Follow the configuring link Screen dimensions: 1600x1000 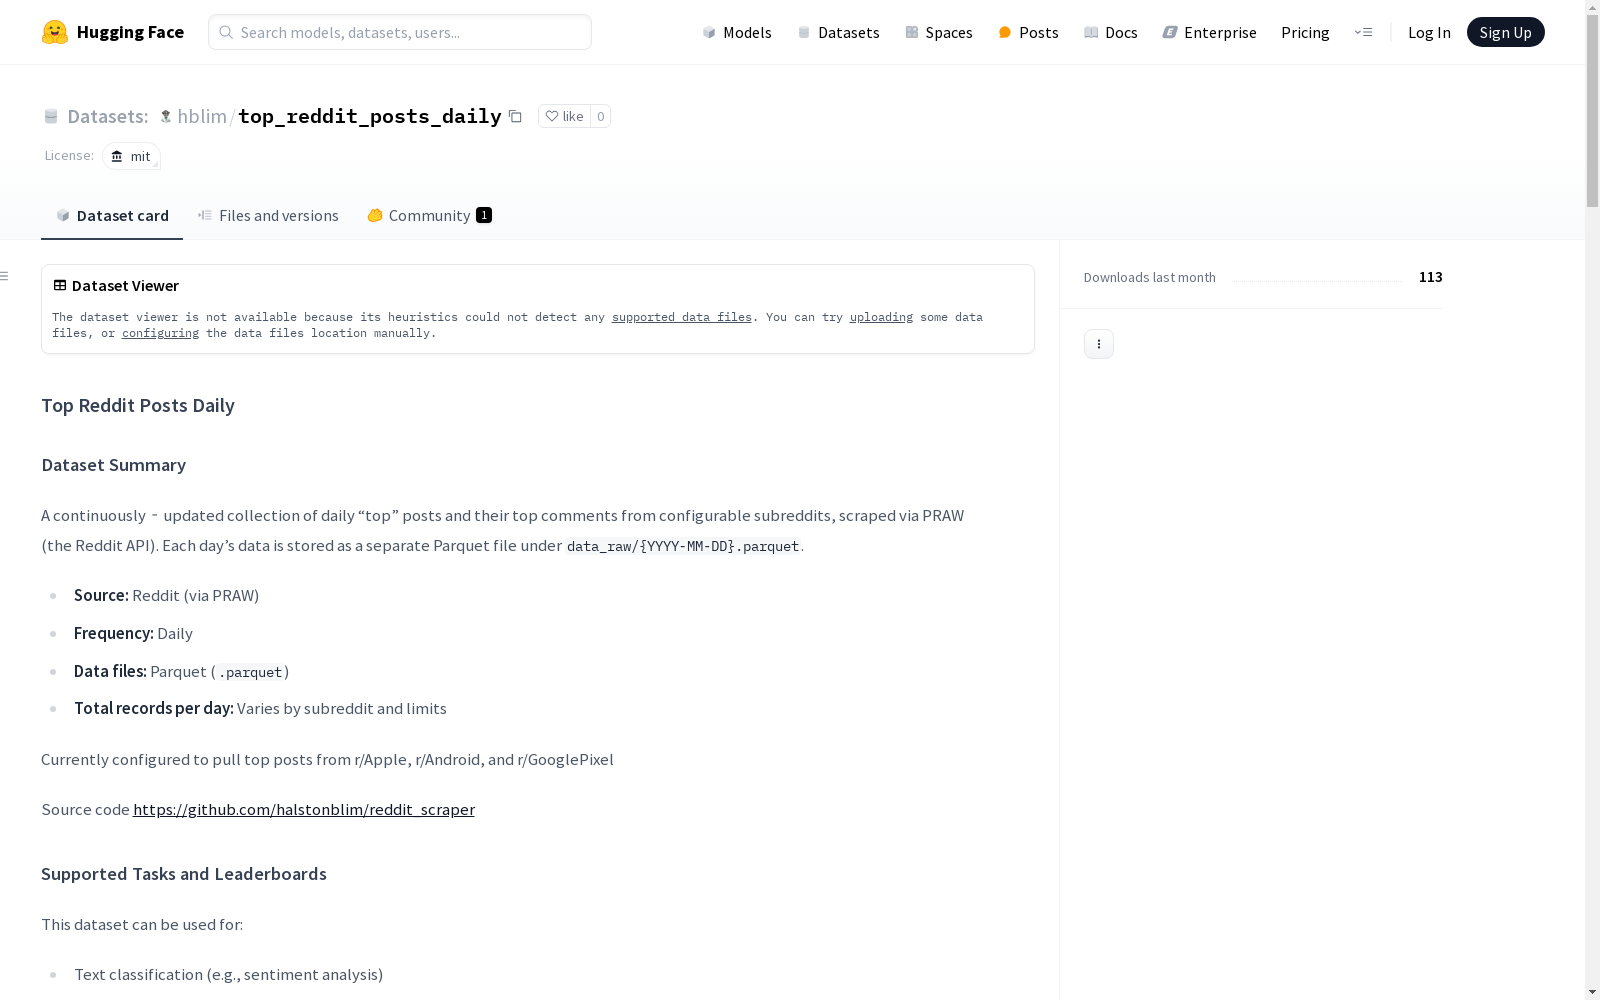160,333
